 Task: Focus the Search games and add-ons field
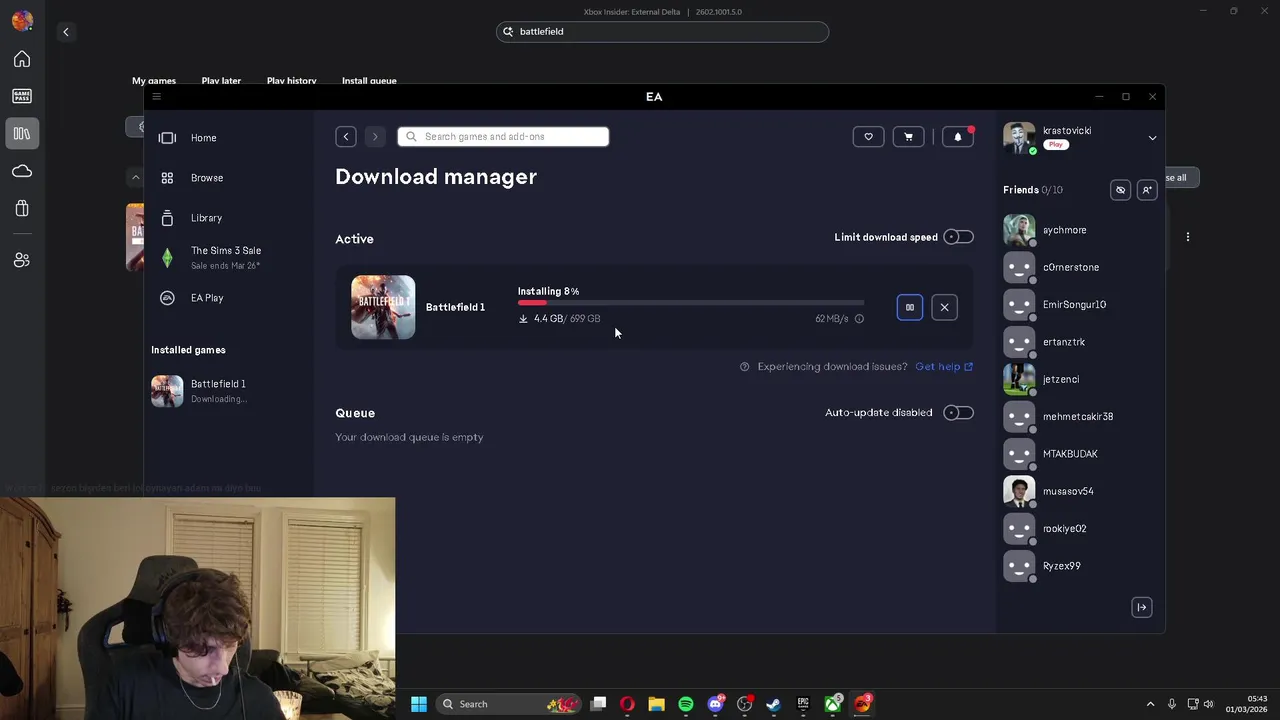coord(503,137)
